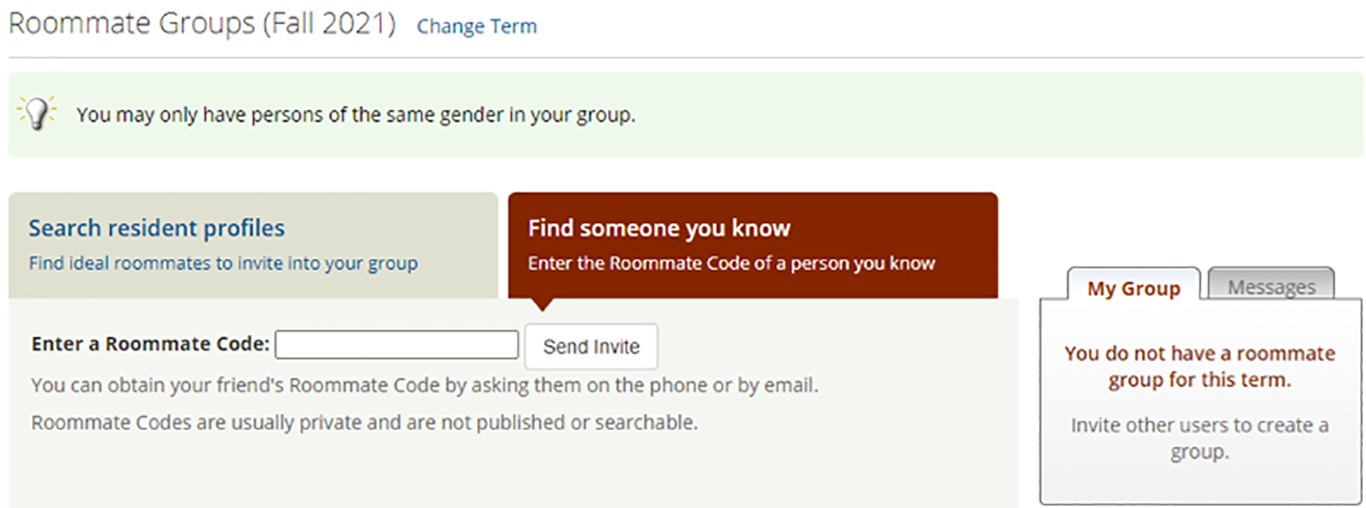Select the Search resident profiles tab
Image resolution: width=1366 pixels, height=508 pixels.
click(253, 245)
